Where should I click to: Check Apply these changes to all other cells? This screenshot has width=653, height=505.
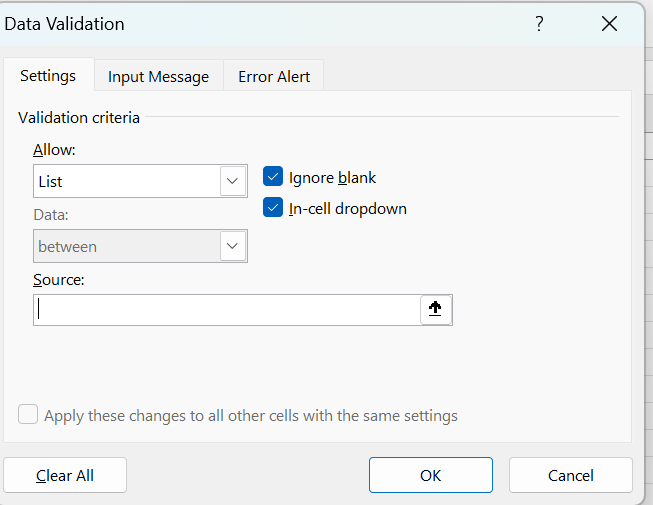coord(28,414)
